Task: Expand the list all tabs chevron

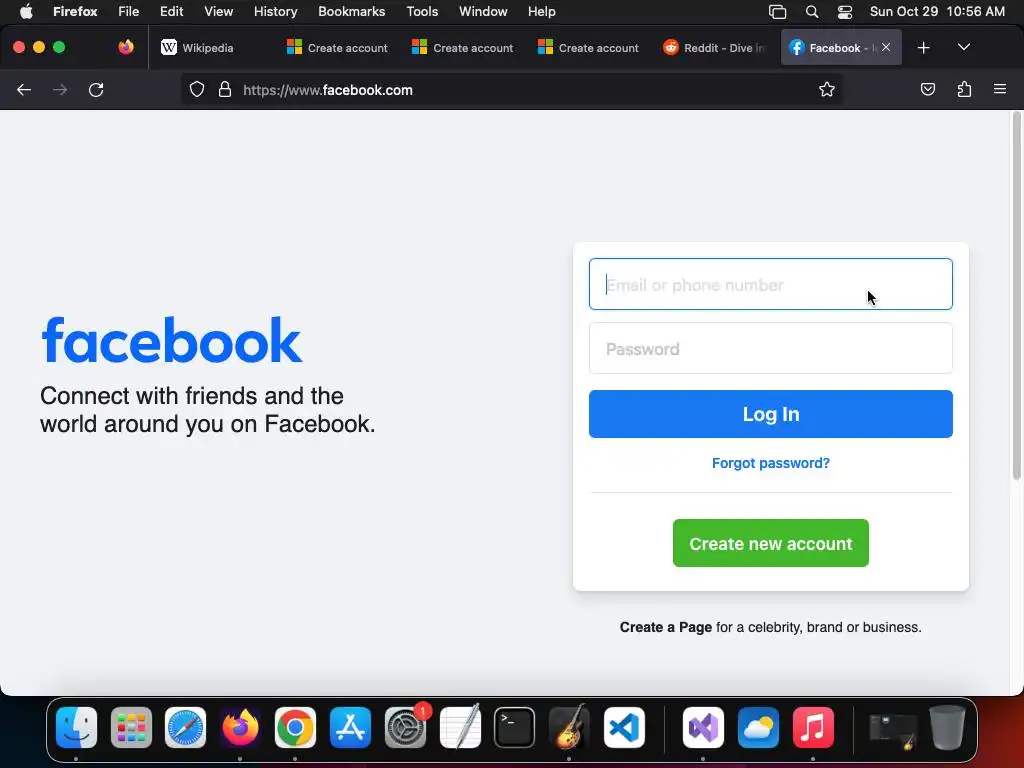Action: pos(964,47)
